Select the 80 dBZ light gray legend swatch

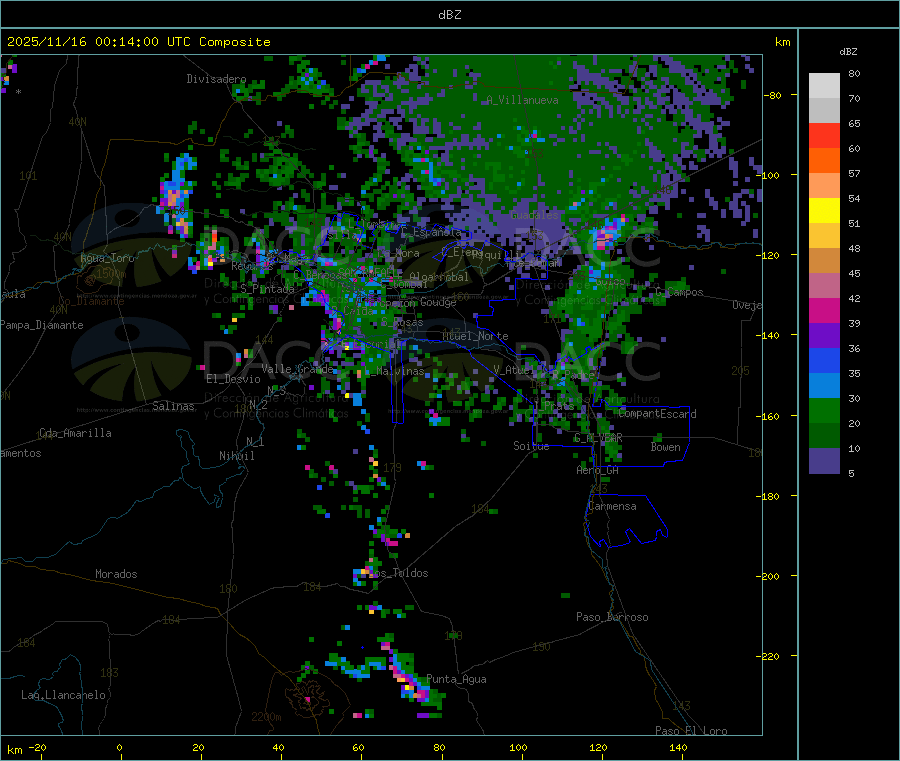[824, 86]
